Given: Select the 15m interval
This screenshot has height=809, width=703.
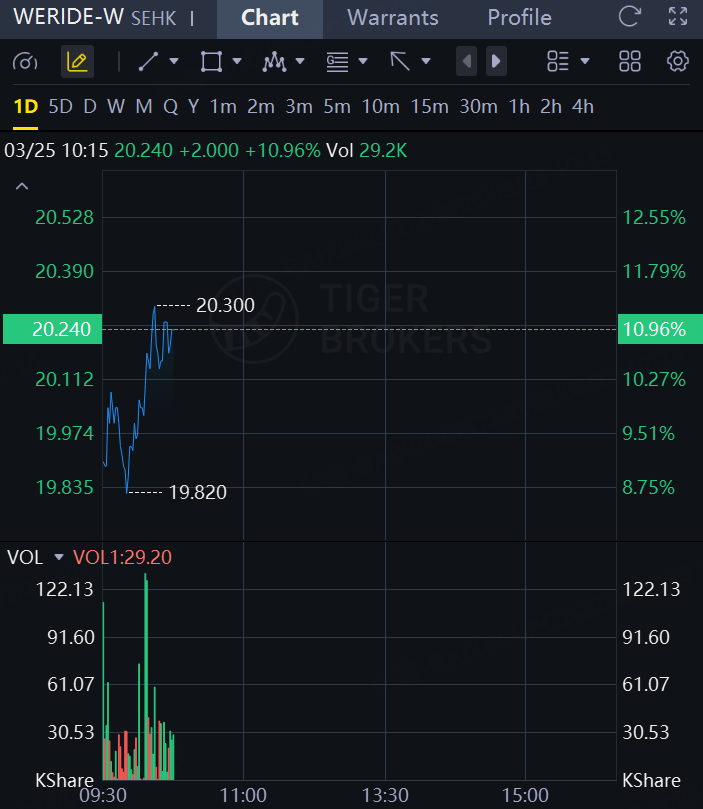Looking at the screenshot, I should pyautogui.click(x=430, y=107).
